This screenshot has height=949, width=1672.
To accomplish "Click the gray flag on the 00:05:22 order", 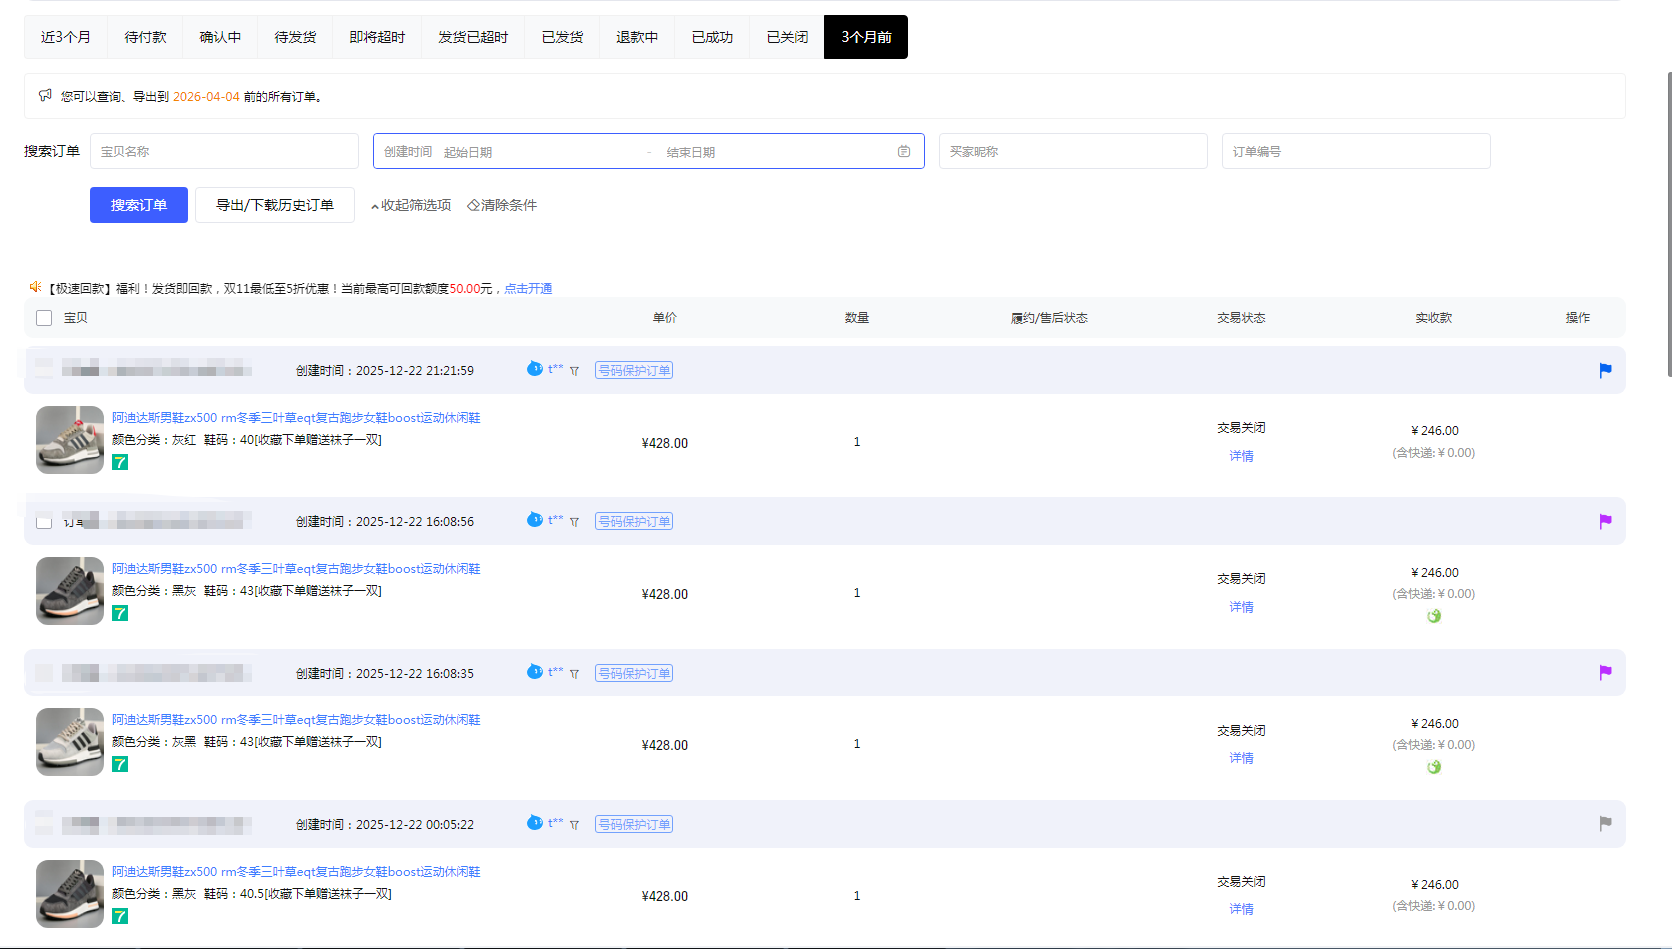I will pos(1605,824).
